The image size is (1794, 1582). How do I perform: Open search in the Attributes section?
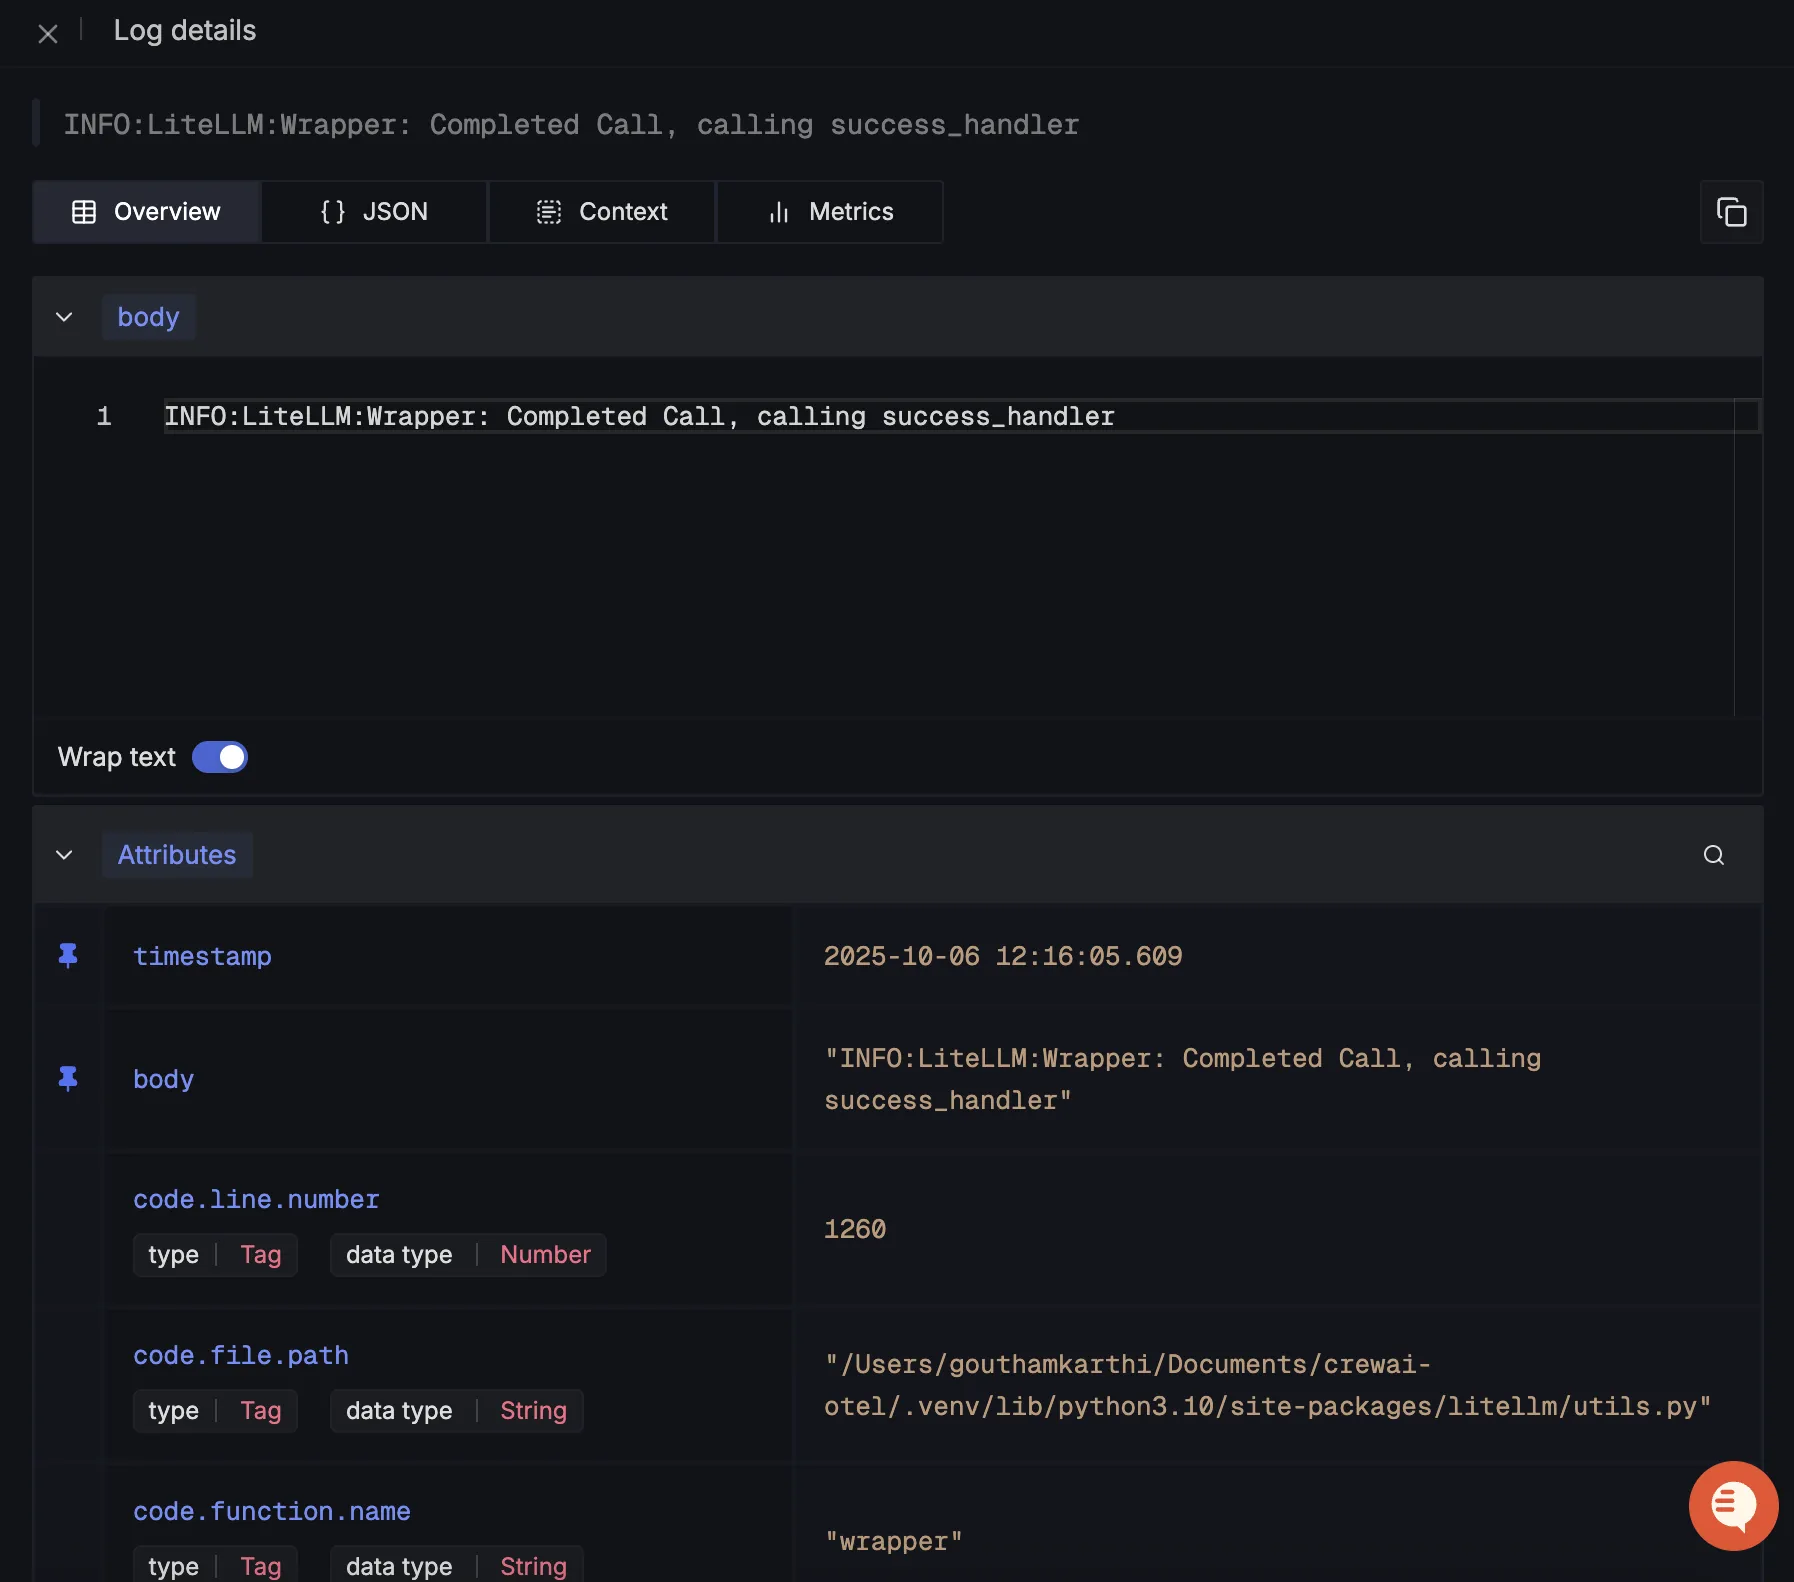(1713, 855)
